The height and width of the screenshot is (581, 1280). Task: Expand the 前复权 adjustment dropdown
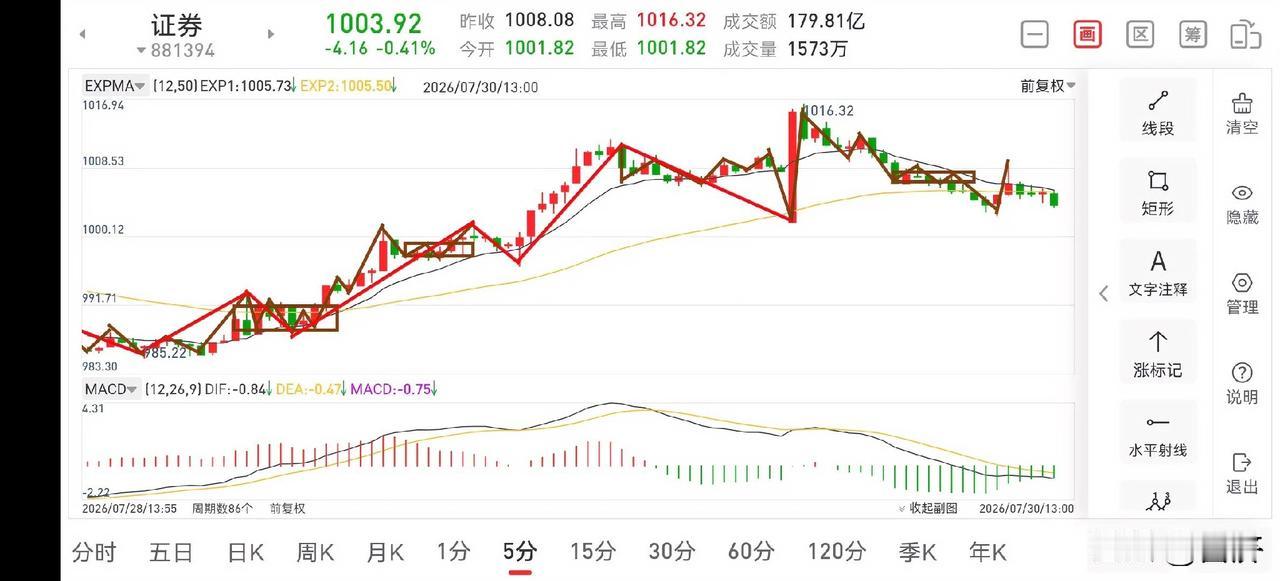click(x=1048, y=86)
